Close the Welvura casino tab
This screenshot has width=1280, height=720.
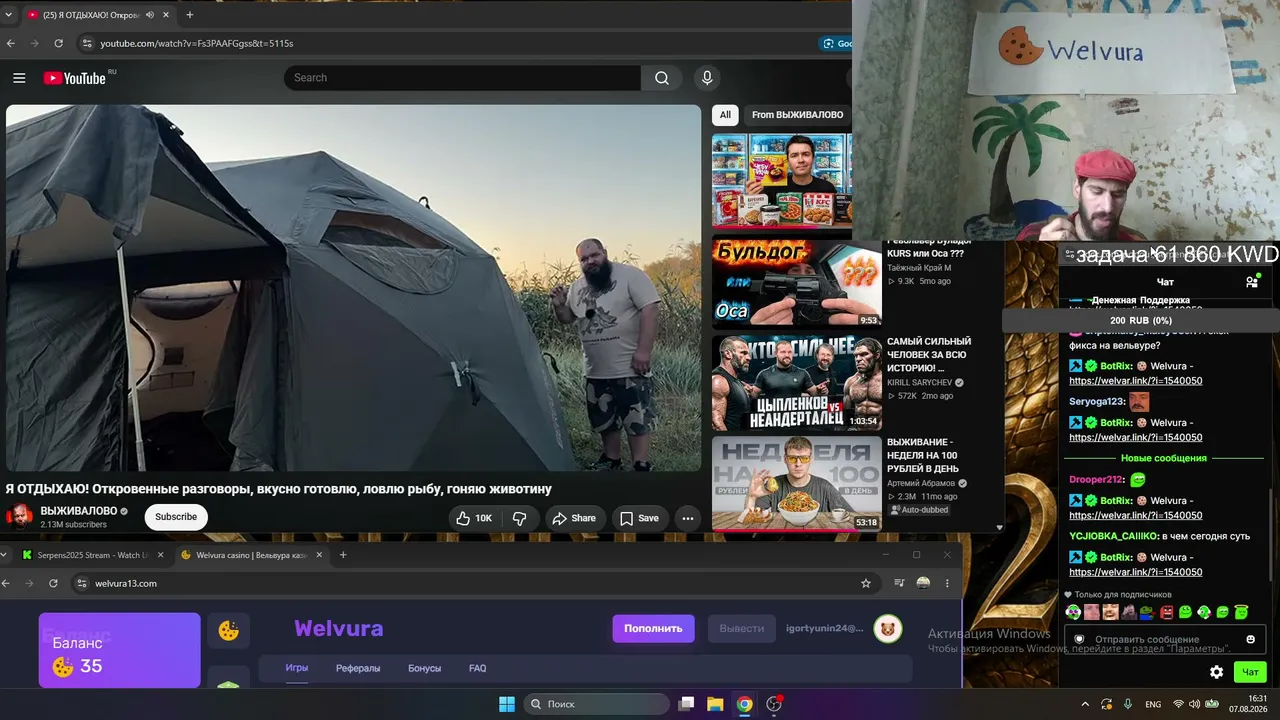pyautogui.click(x=319, y=555)
